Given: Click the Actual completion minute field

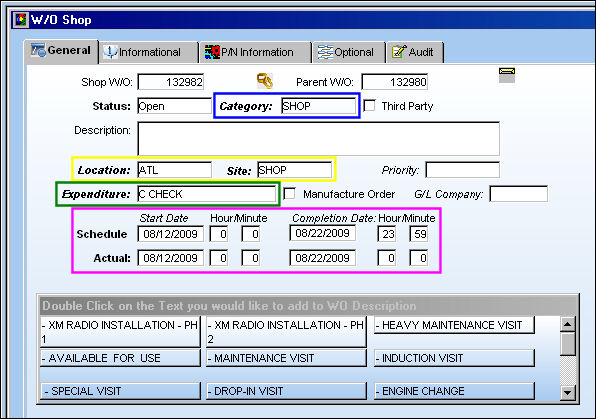Looking at the screenshot, I should click(x=418, y=258).
